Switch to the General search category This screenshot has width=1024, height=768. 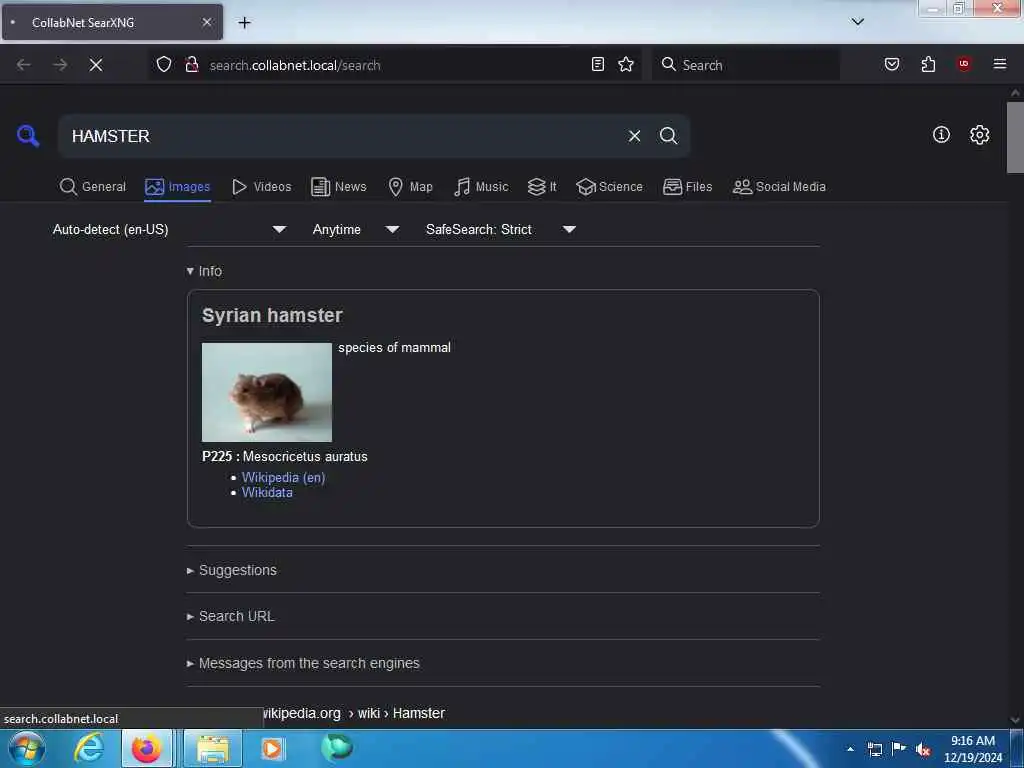click(93, 187)
